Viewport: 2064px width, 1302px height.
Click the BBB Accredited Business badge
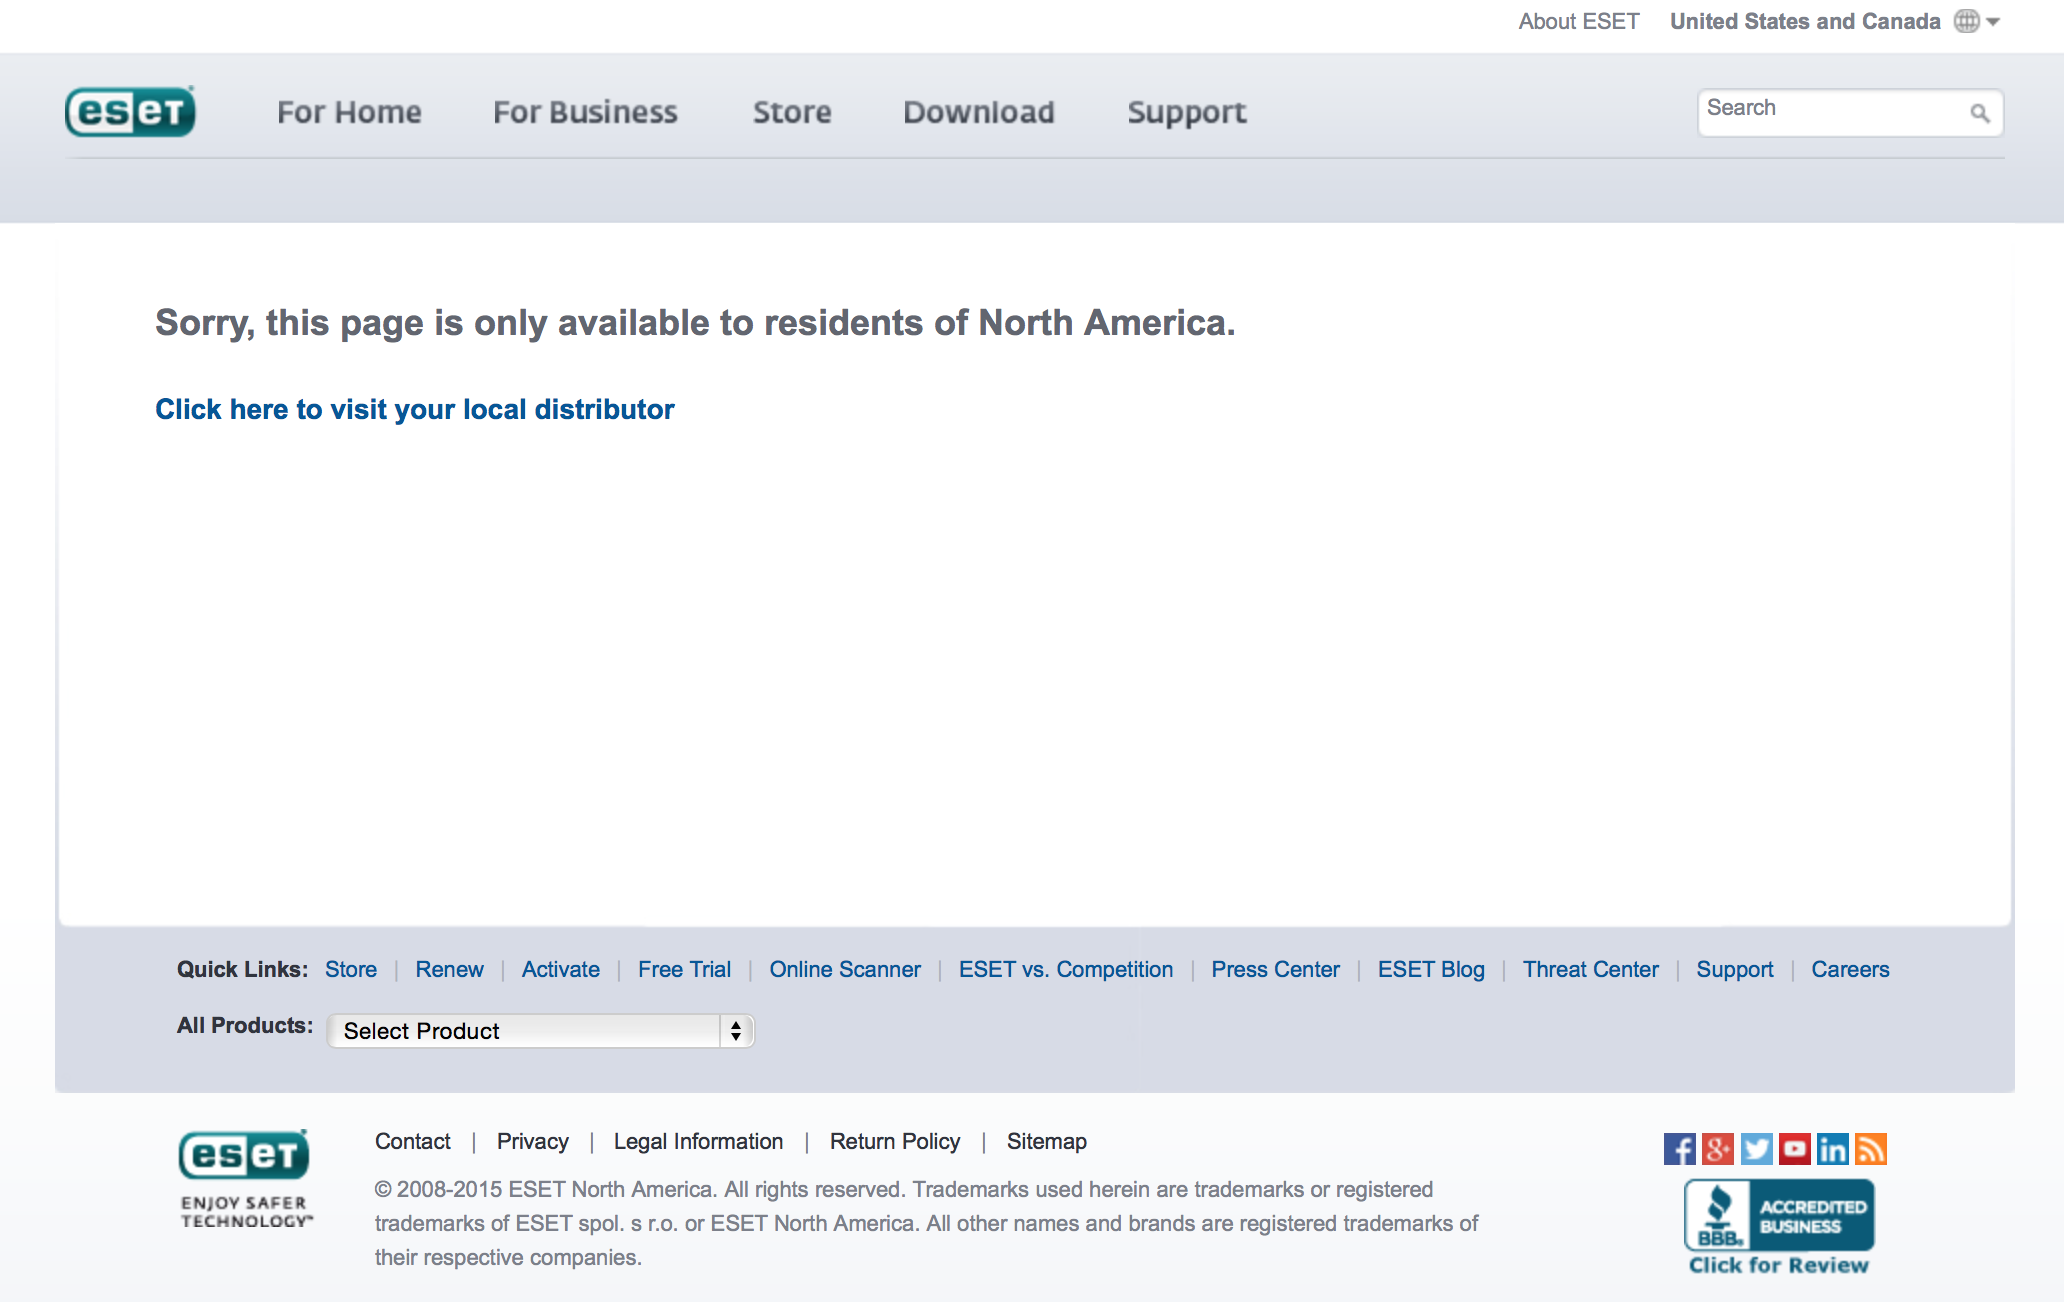(1779, 1215)
